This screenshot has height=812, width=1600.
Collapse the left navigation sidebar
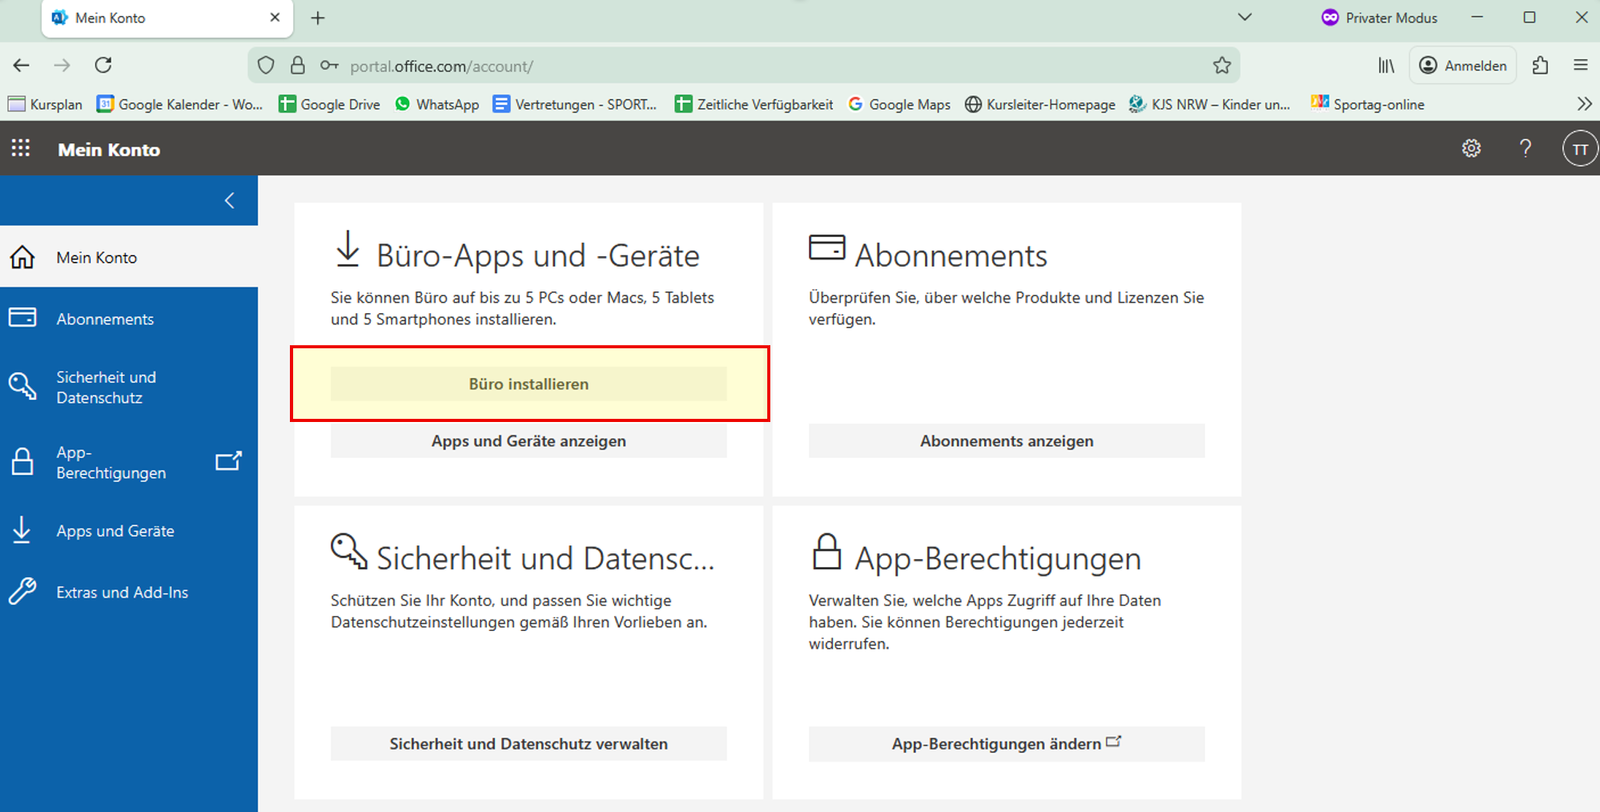coord(229,201)
